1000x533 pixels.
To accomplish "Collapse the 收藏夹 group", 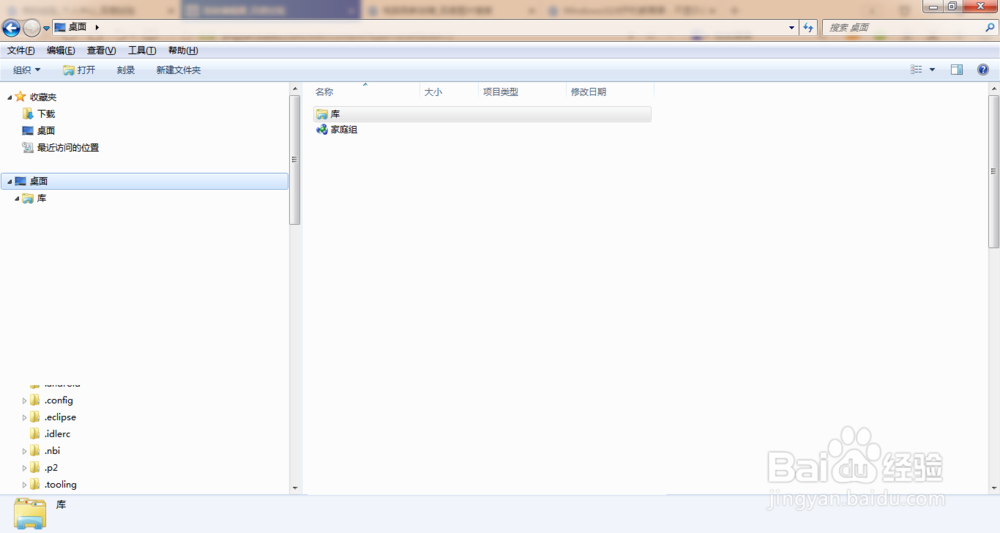I will [9, 97].
